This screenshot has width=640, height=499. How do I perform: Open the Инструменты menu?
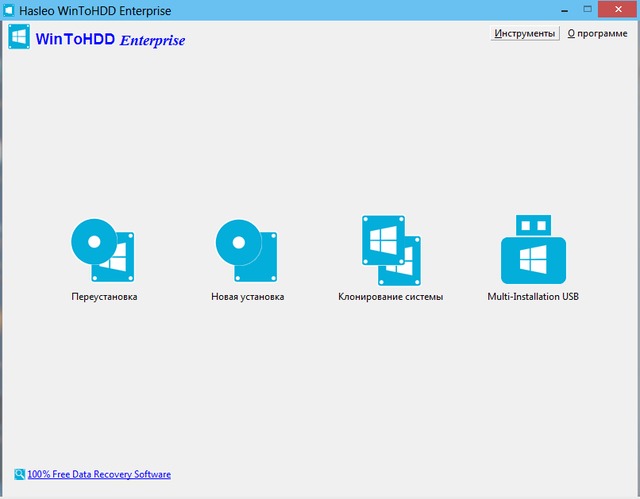pyautogui.click(x=524, y=33)
